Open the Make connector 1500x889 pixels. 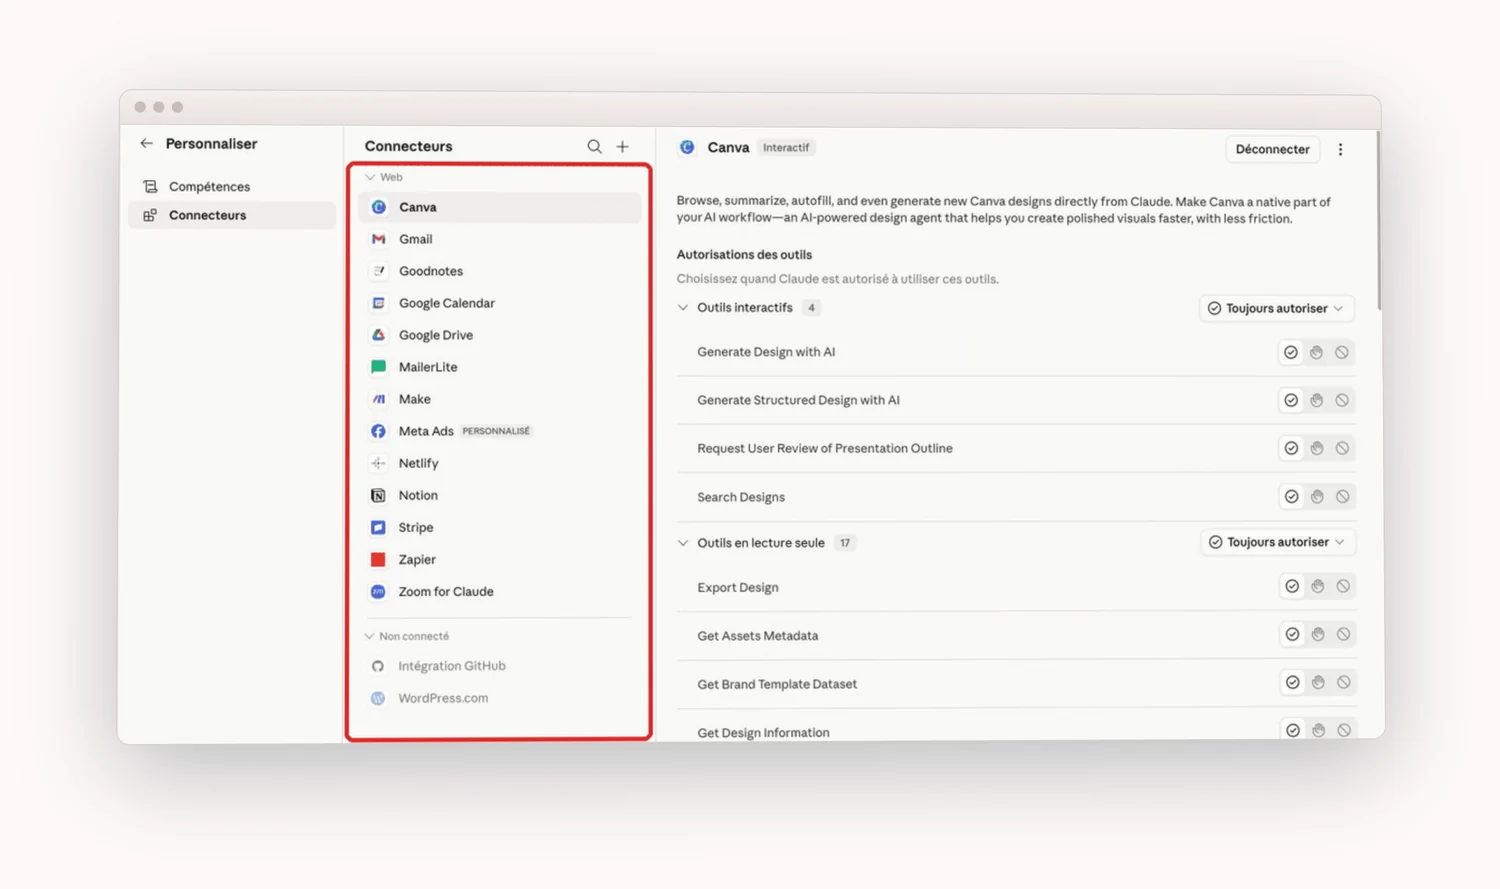point(499,399)
